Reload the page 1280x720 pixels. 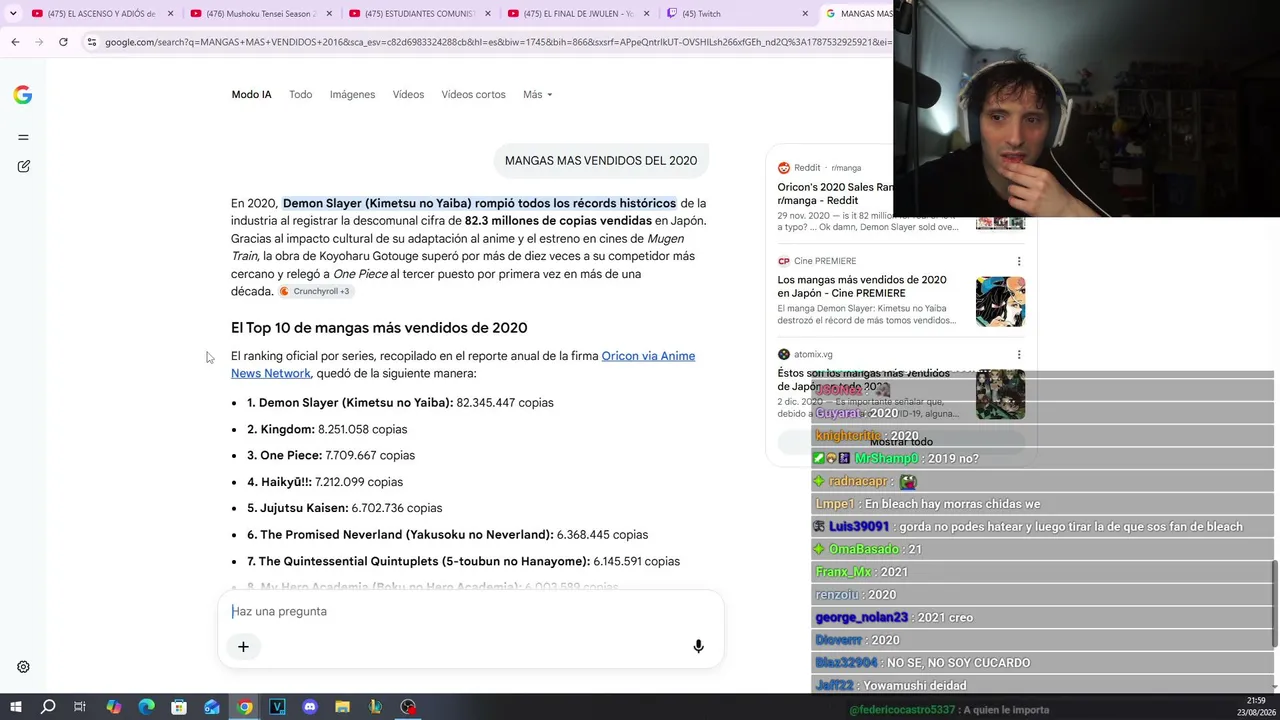[63, 42]
